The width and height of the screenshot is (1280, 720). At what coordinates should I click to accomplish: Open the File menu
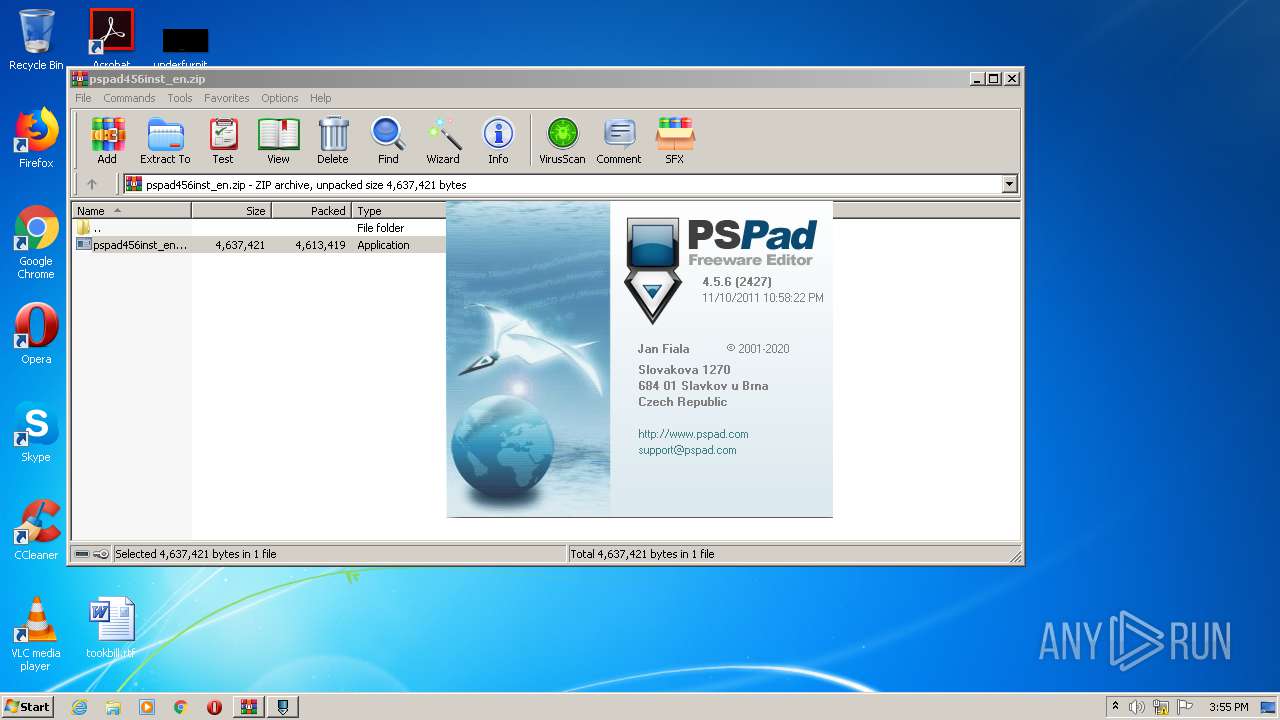point(83,98)
